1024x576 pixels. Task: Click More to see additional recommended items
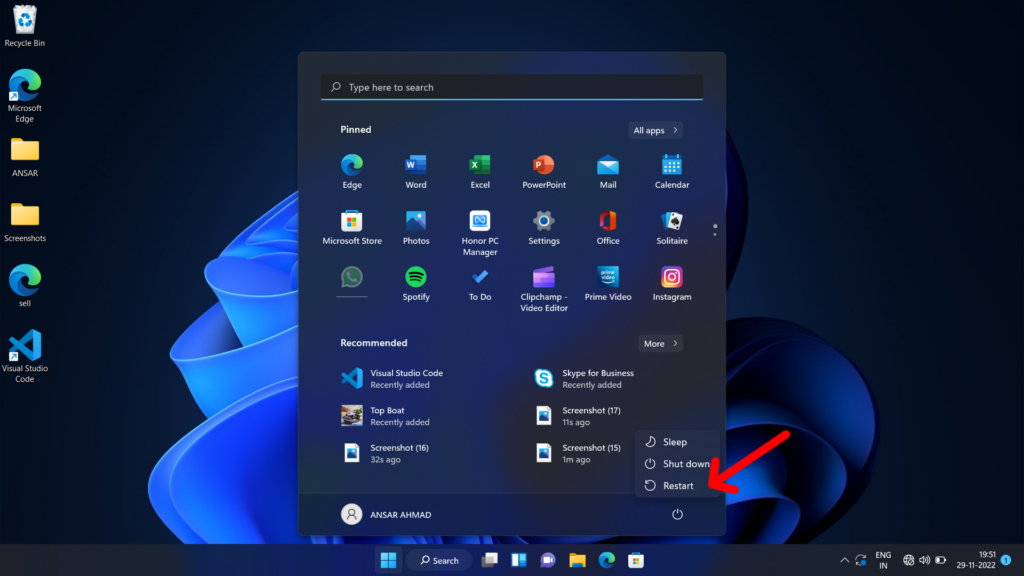(660, 342)
